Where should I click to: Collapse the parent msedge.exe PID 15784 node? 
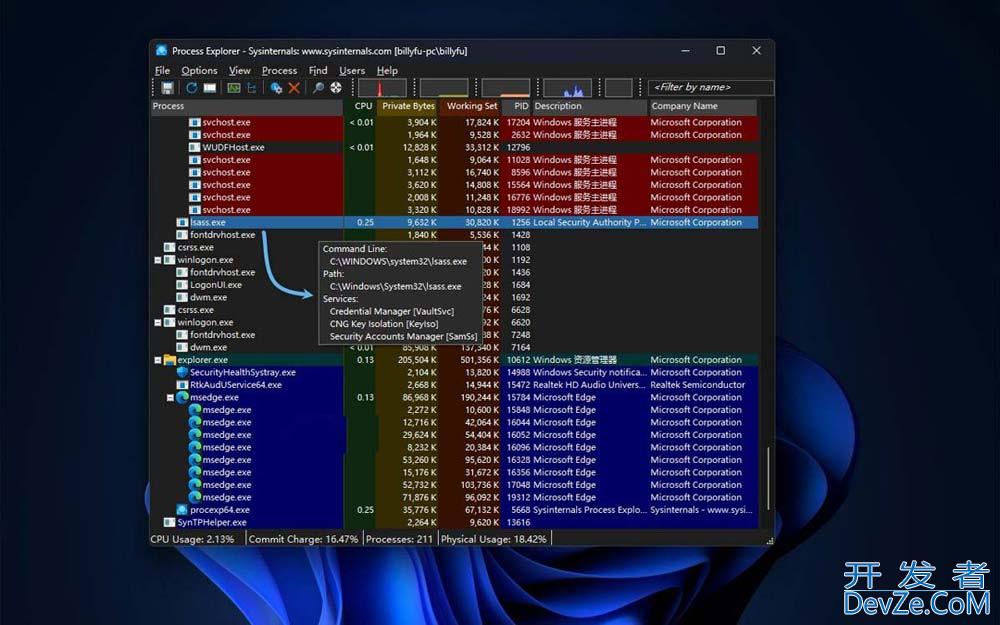pos(170,398)
